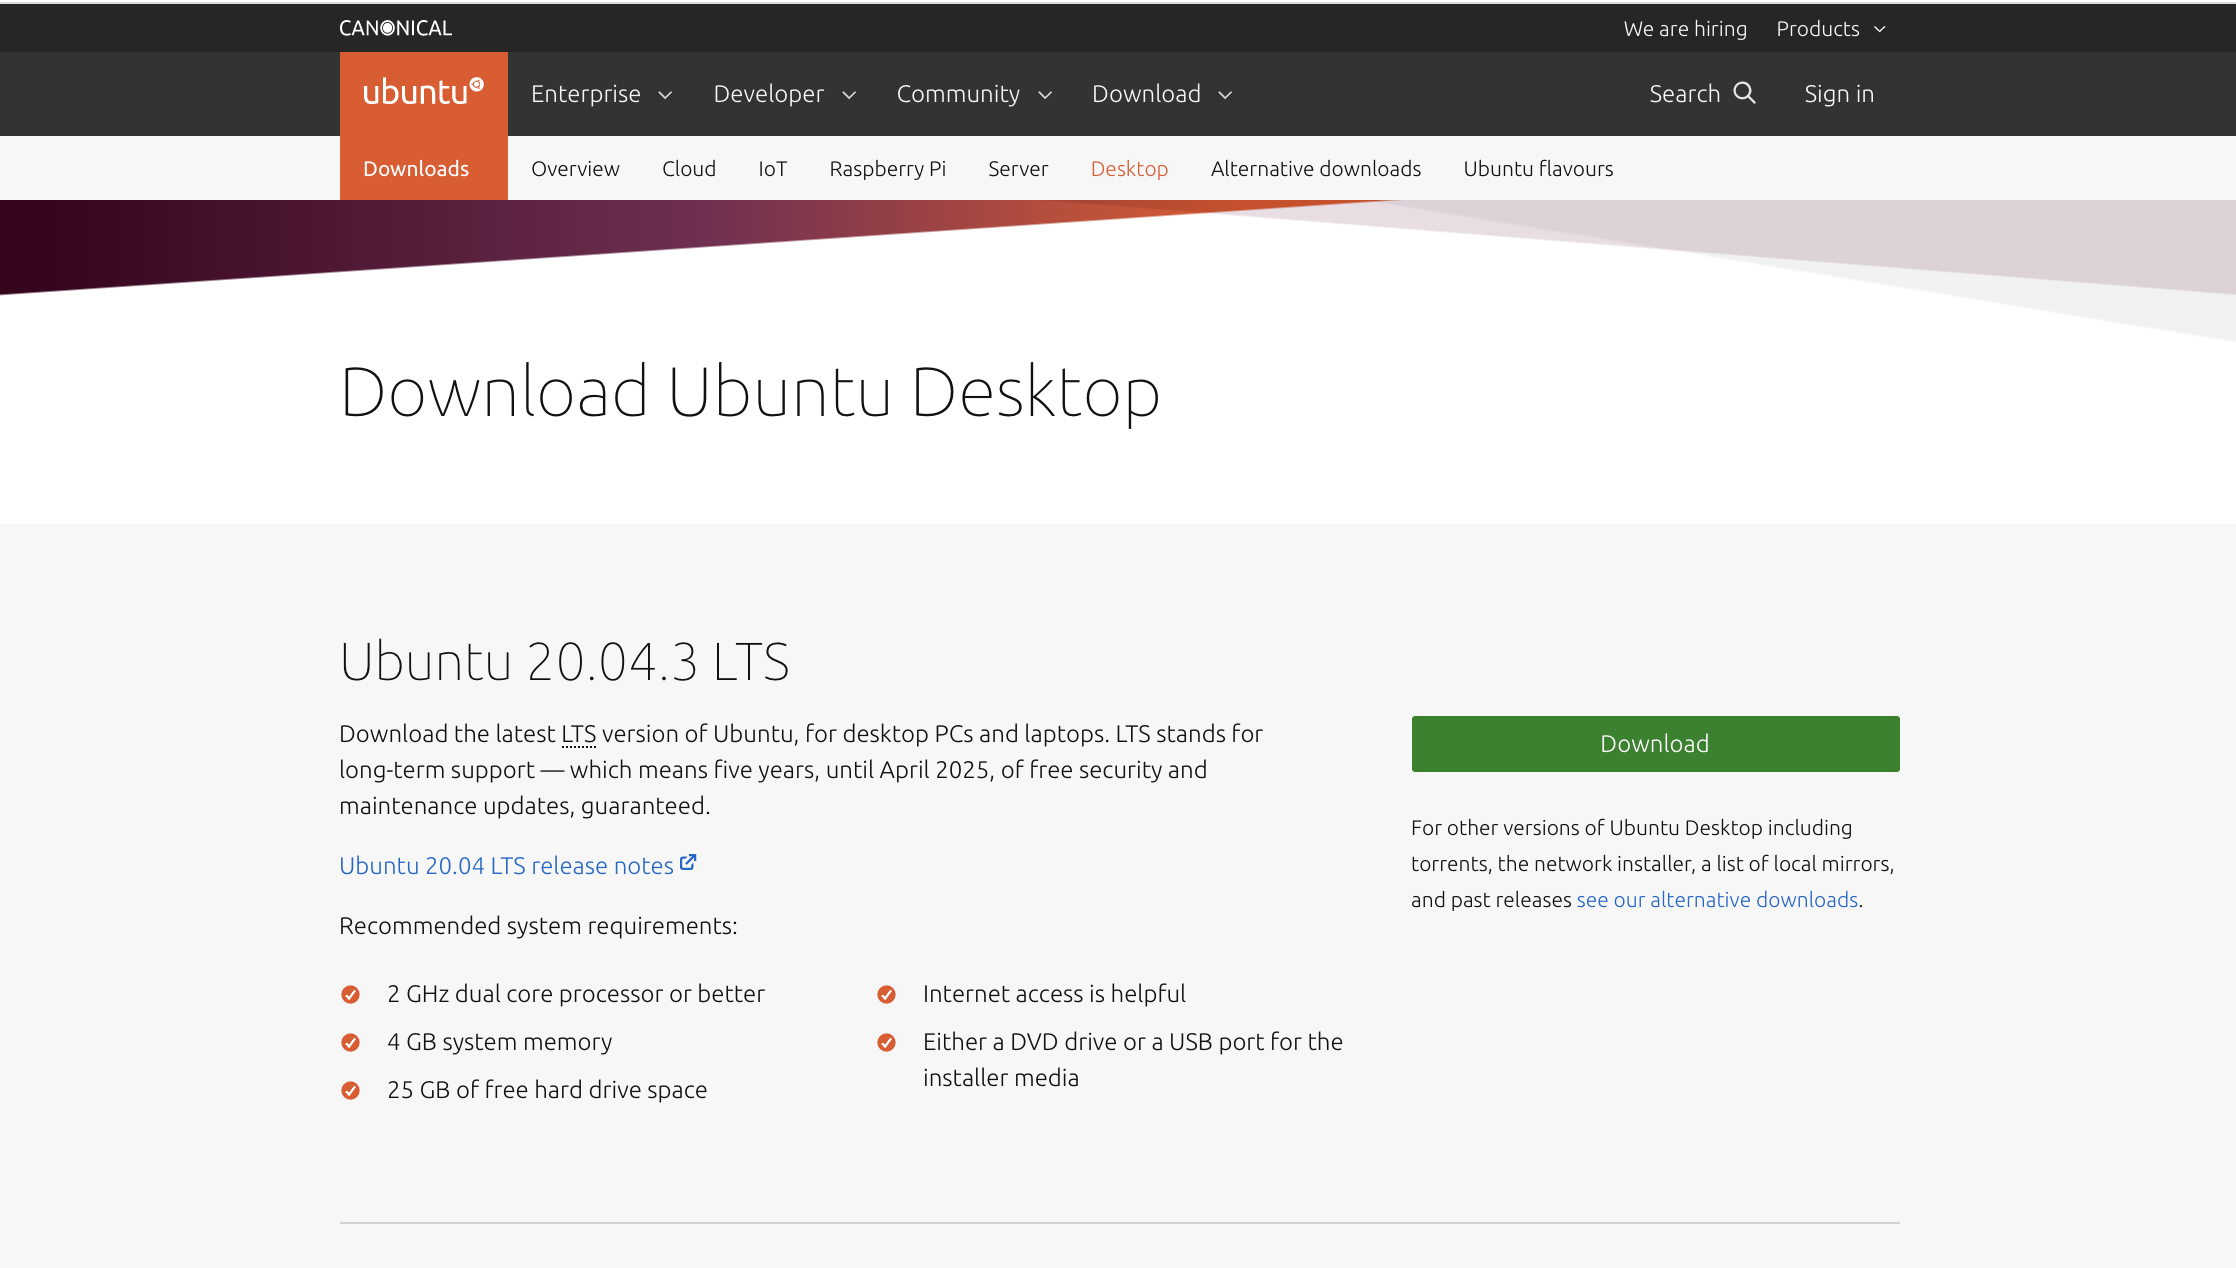Click the underlined LTS abbreviation
Screen dimensions: 2236x1268
(578, 733)
